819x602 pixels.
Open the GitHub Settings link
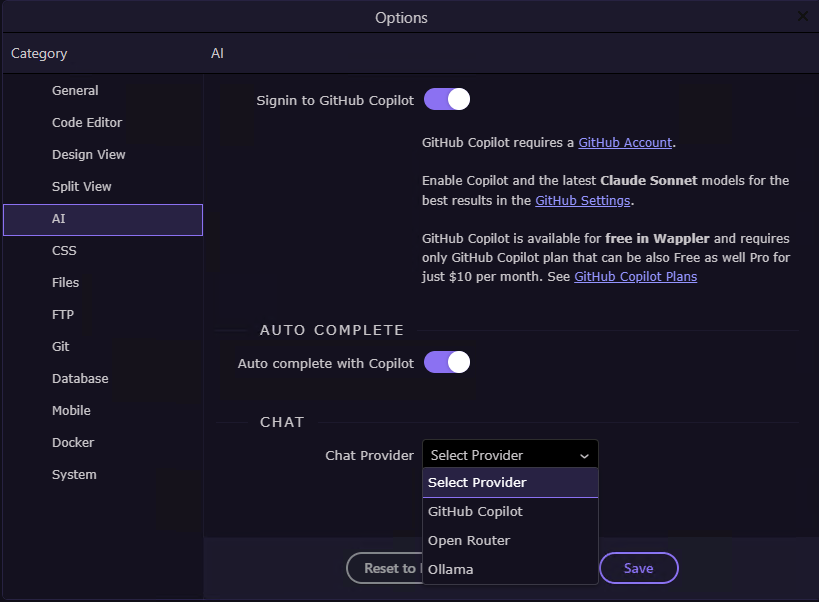(x=582, y=200)
